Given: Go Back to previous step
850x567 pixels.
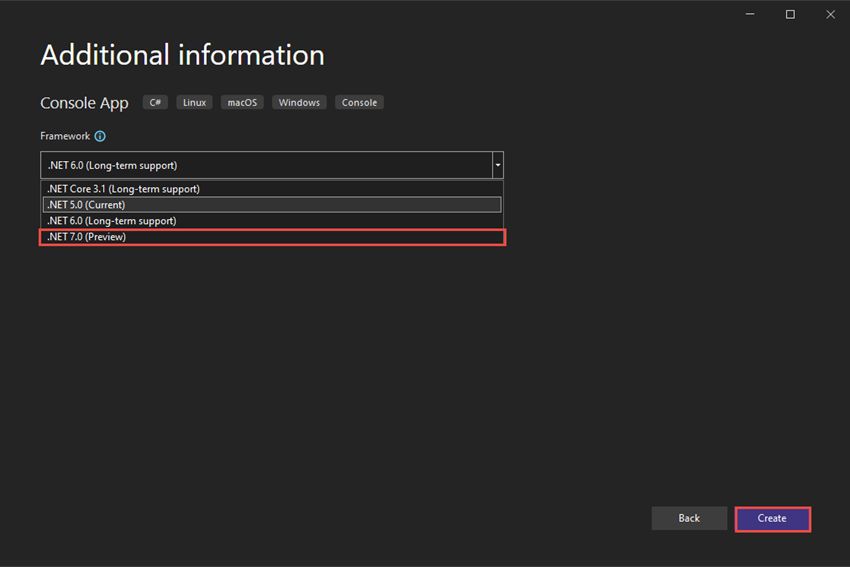Looking at the screenshot, I should pyautogui.click(x=689, y=518).
